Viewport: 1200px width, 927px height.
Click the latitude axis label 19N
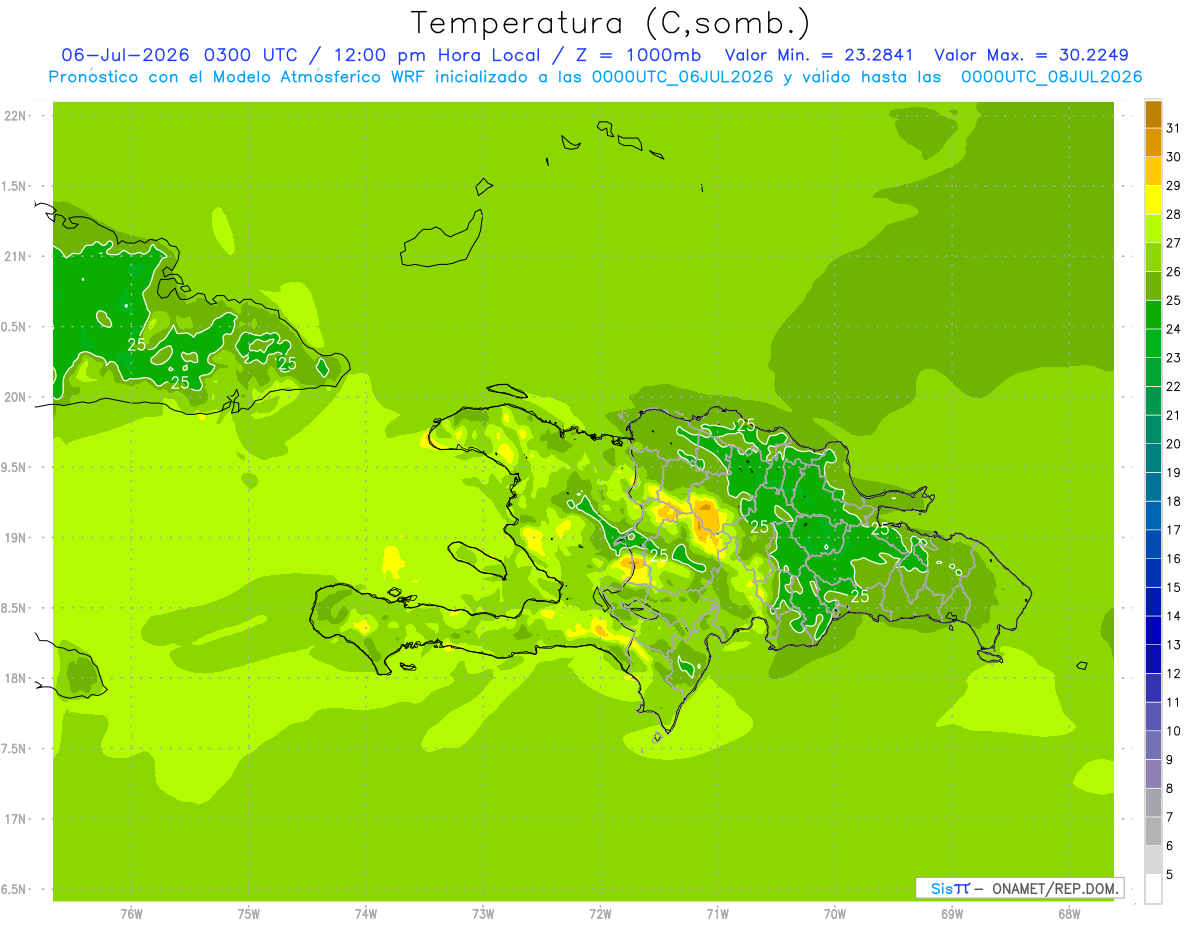(17, 538)
